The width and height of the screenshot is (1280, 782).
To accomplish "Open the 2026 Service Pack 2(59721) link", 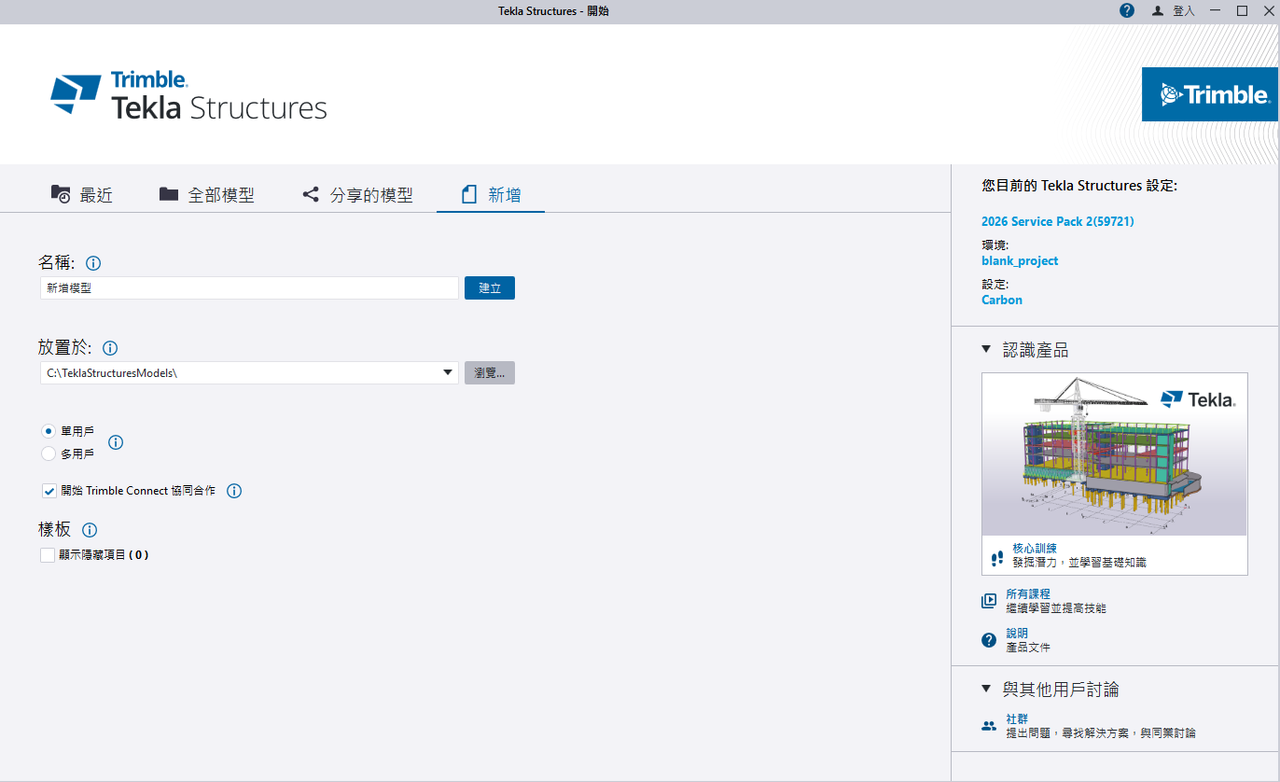I will tap(1058, 222).
